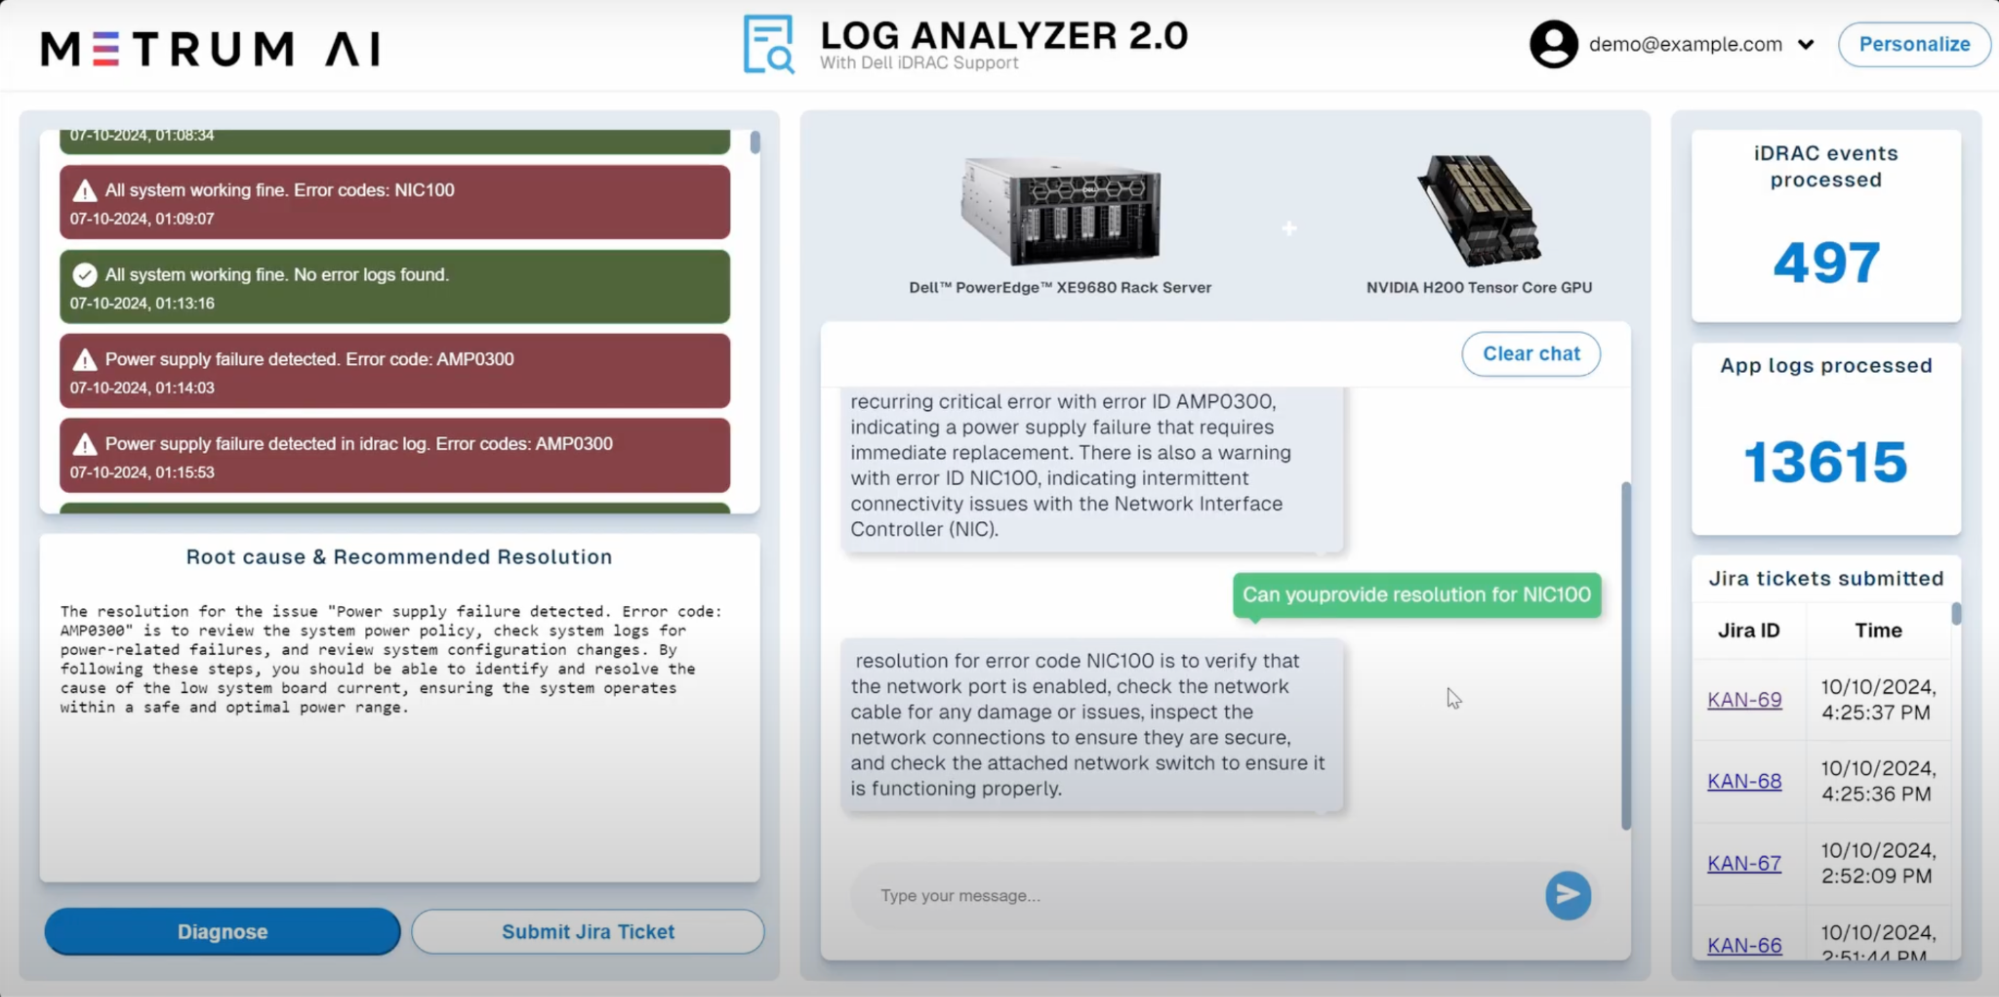Click the NVIDIA H200 GPU image
Screen dimensions: 1999x997
click(1479, 210)
